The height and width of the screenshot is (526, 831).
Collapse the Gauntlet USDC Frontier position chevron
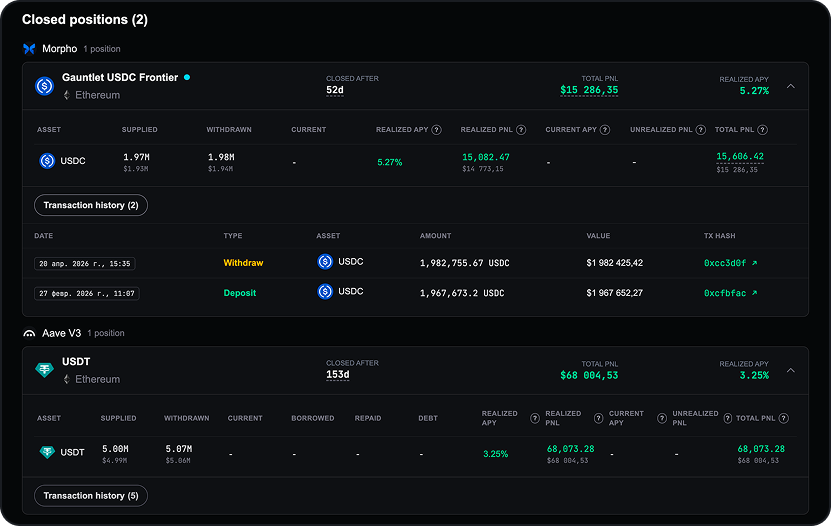[791, 86]
